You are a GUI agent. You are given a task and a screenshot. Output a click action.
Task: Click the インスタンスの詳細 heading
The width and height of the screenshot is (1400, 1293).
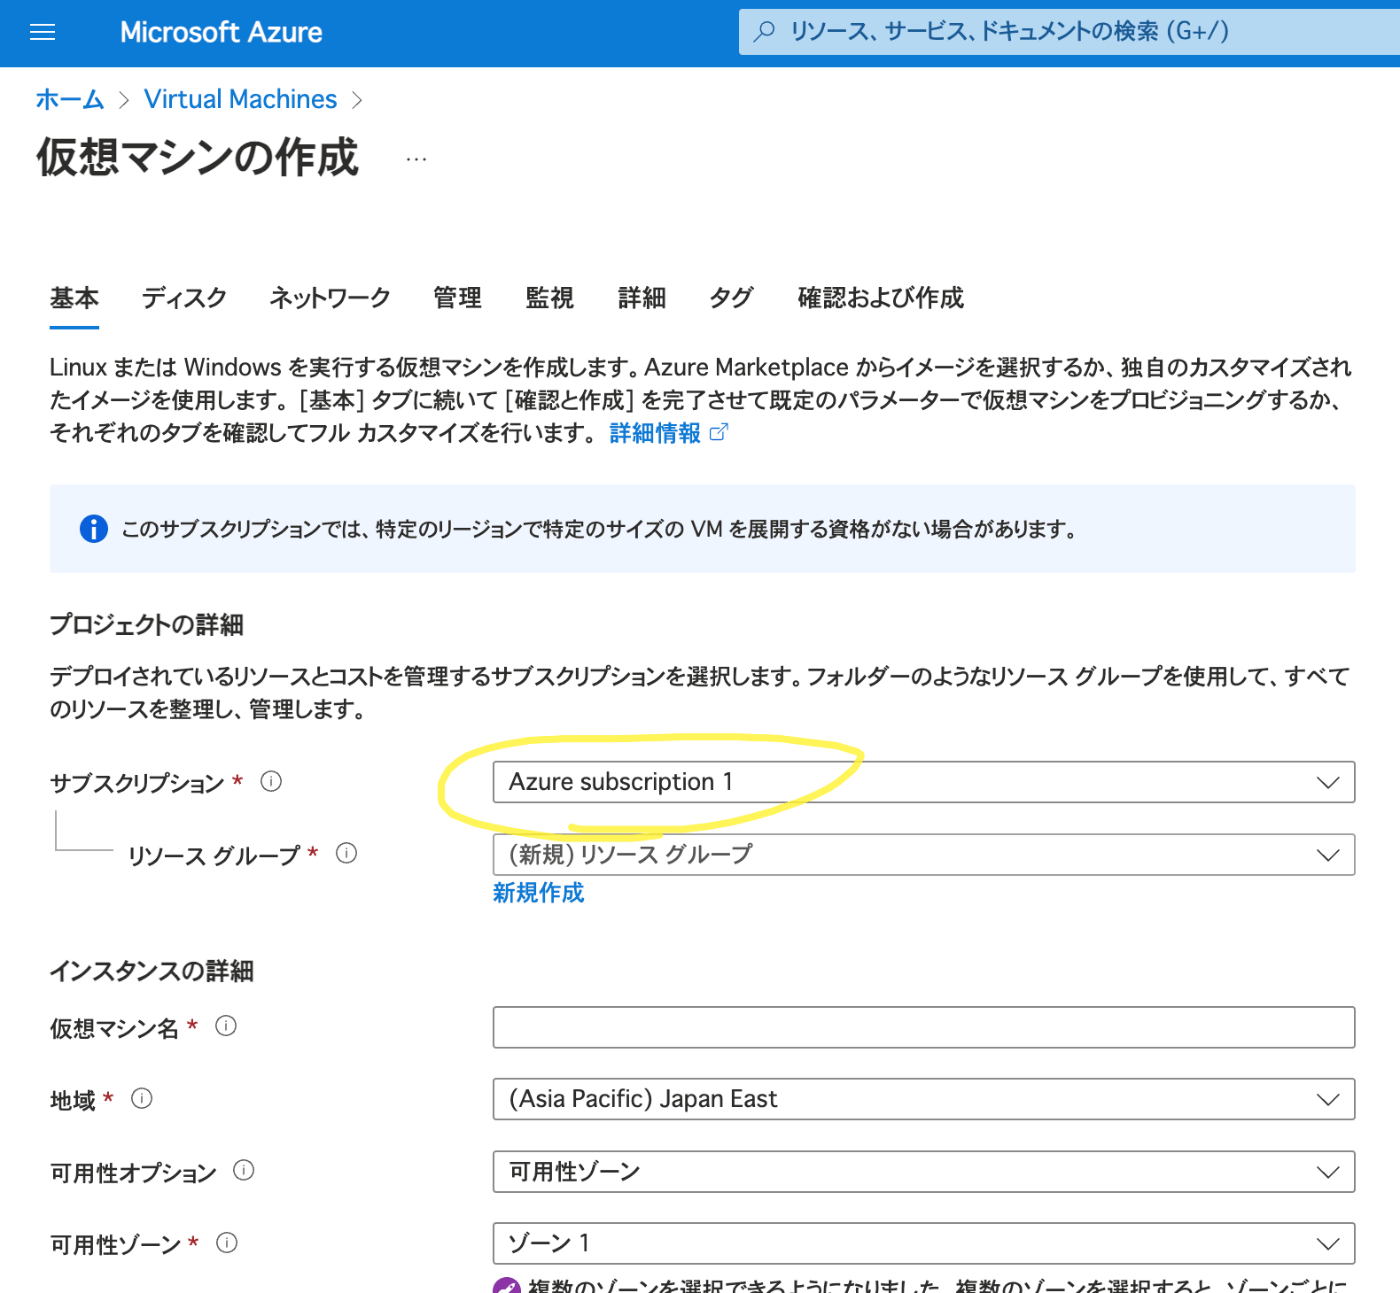pos(152,971)
